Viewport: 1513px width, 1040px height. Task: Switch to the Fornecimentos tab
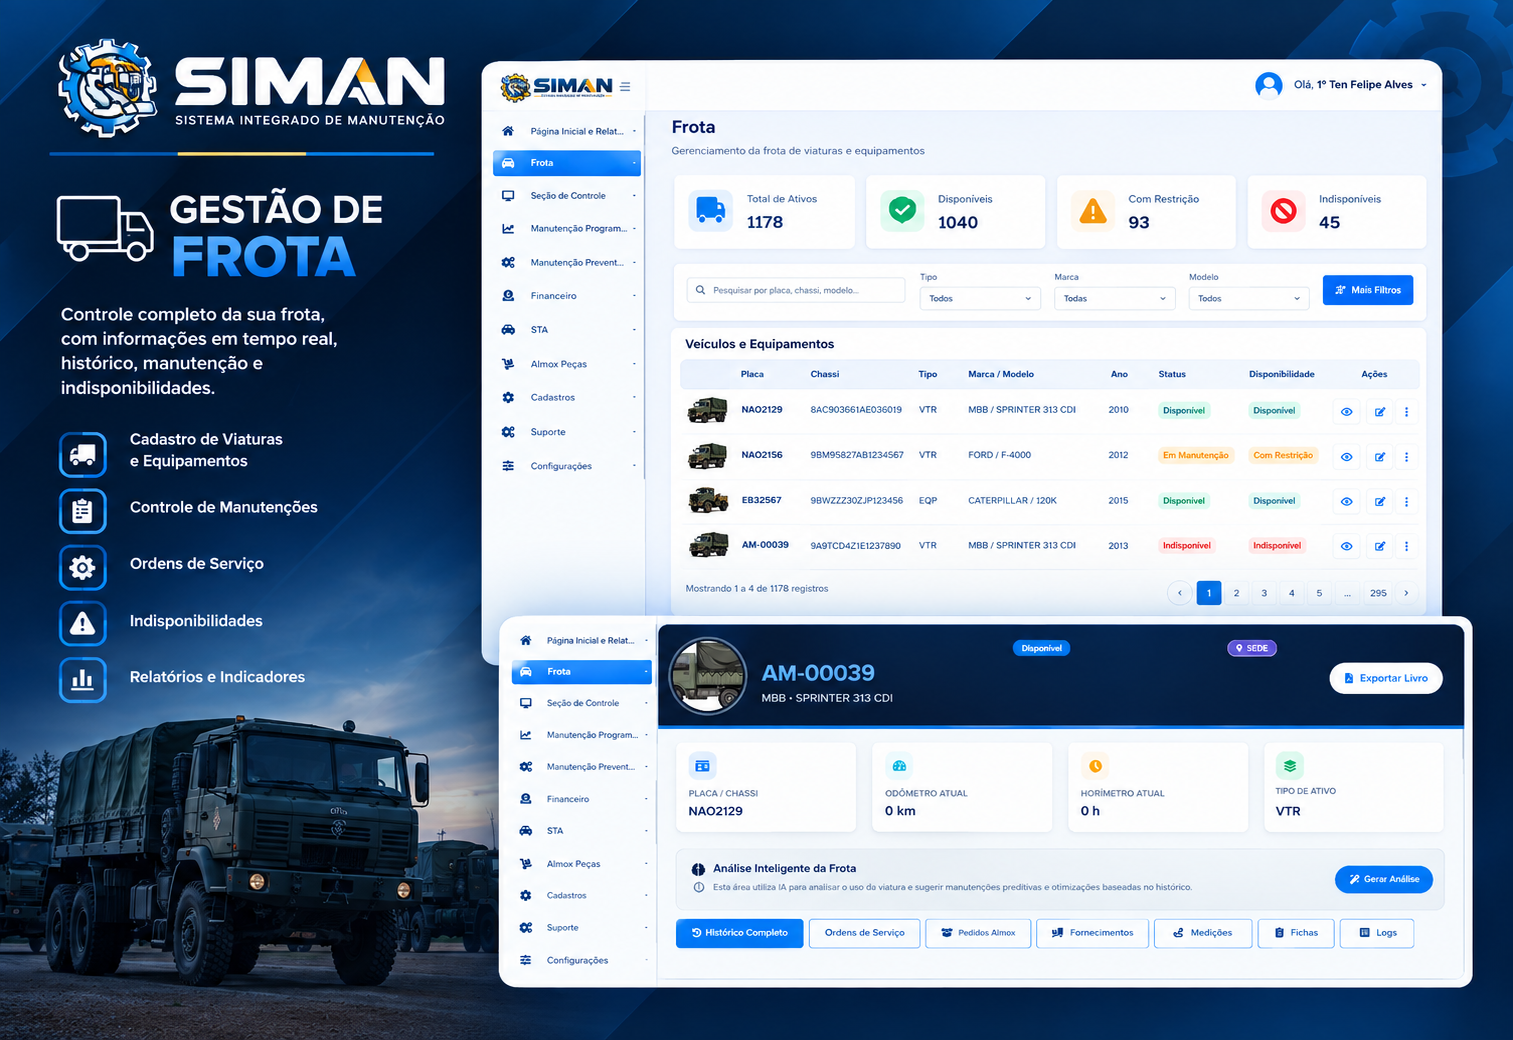coord(1092,933)
